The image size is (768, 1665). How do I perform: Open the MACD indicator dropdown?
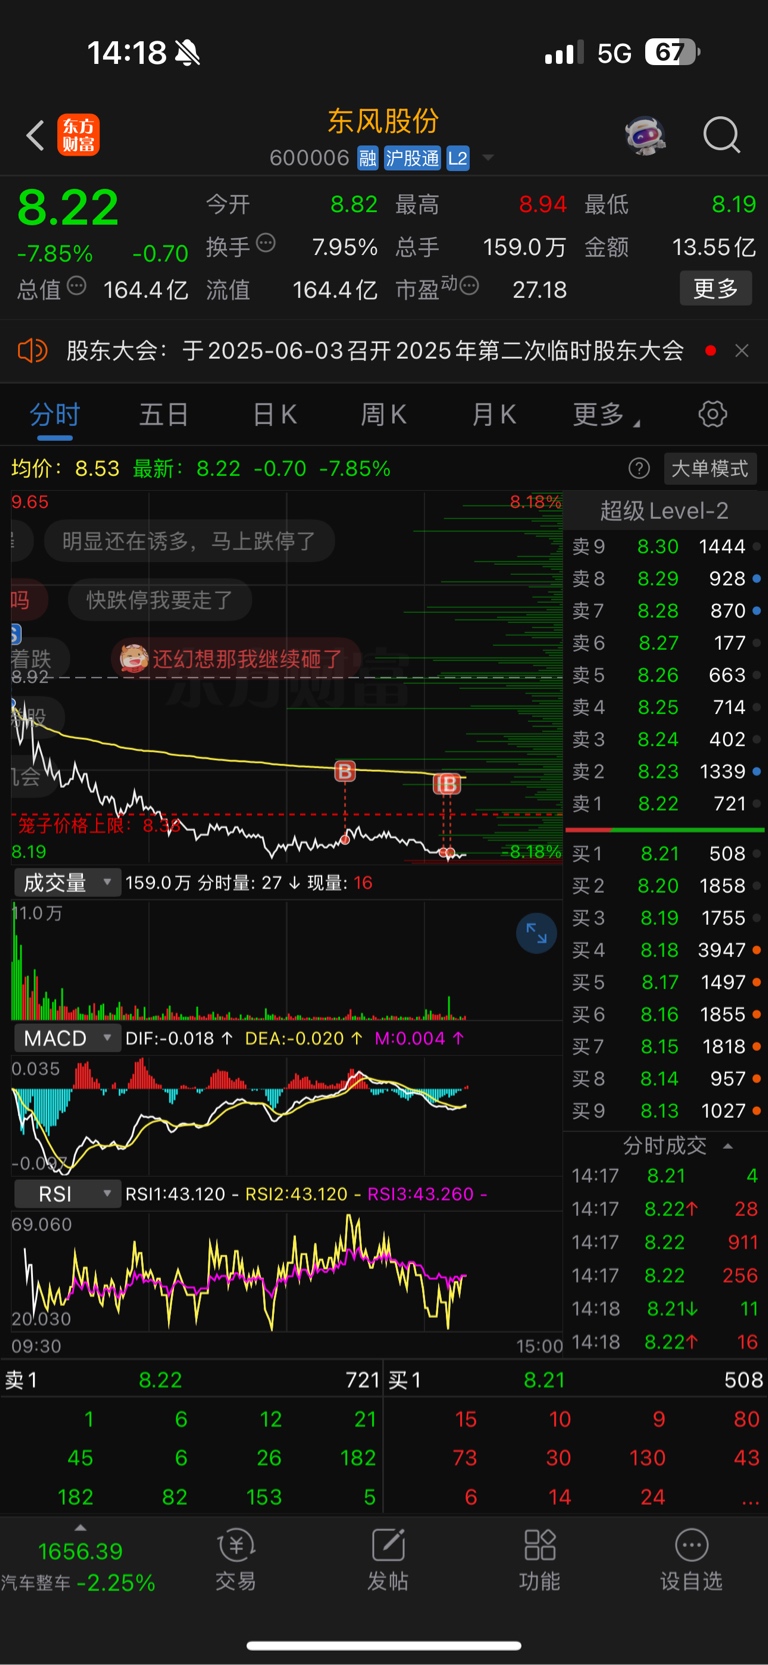tap(66, 1038)
